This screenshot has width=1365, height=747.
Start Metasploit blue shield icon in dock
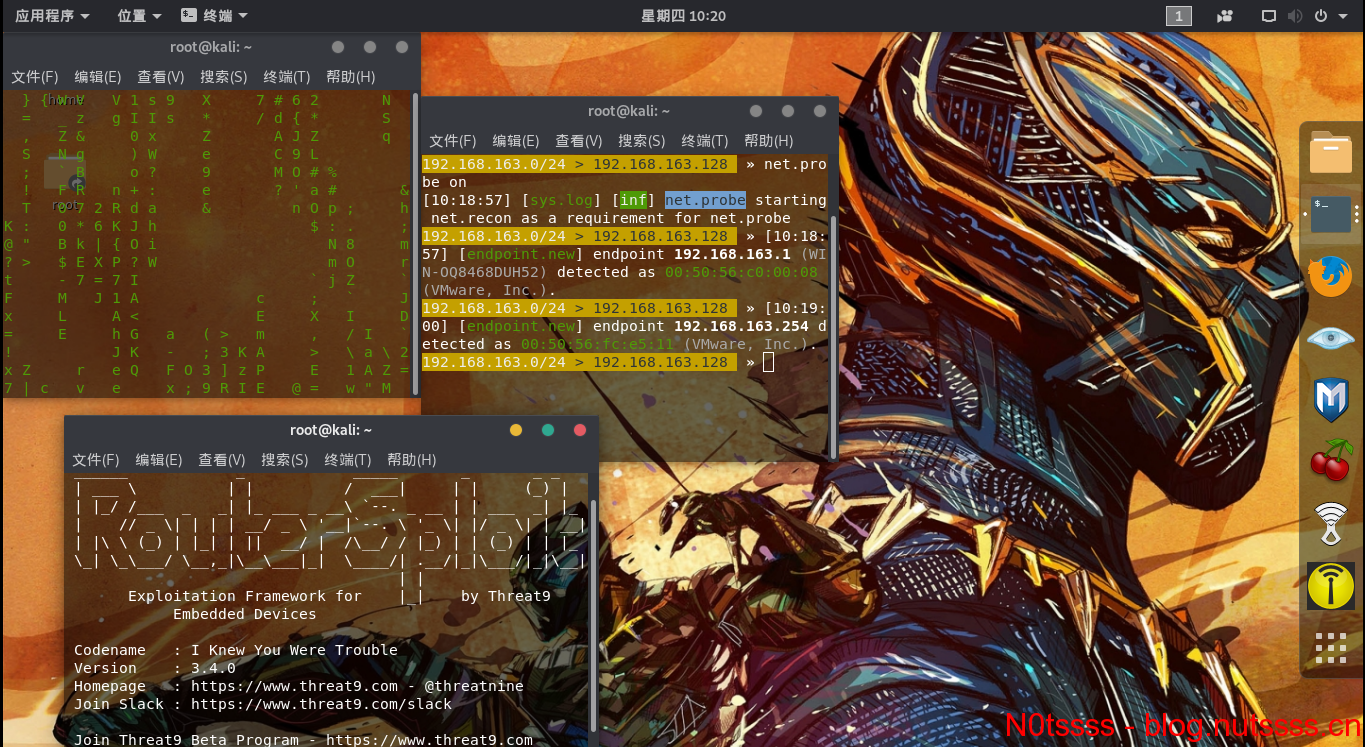tap(1331, 400)
